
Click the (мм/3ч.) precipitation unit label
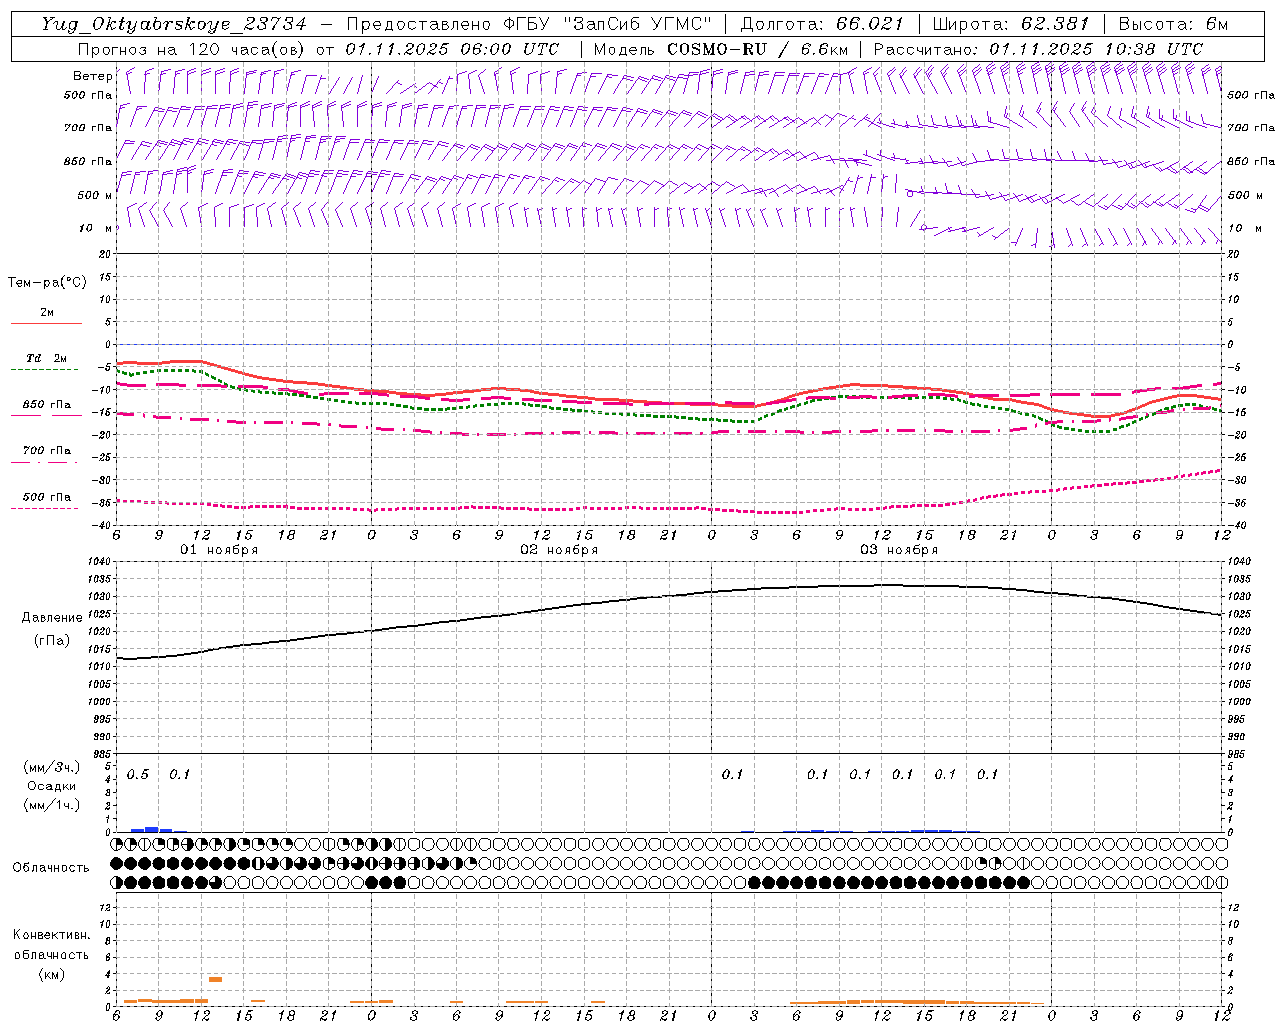pyautogui.click(x=51, y=767)
